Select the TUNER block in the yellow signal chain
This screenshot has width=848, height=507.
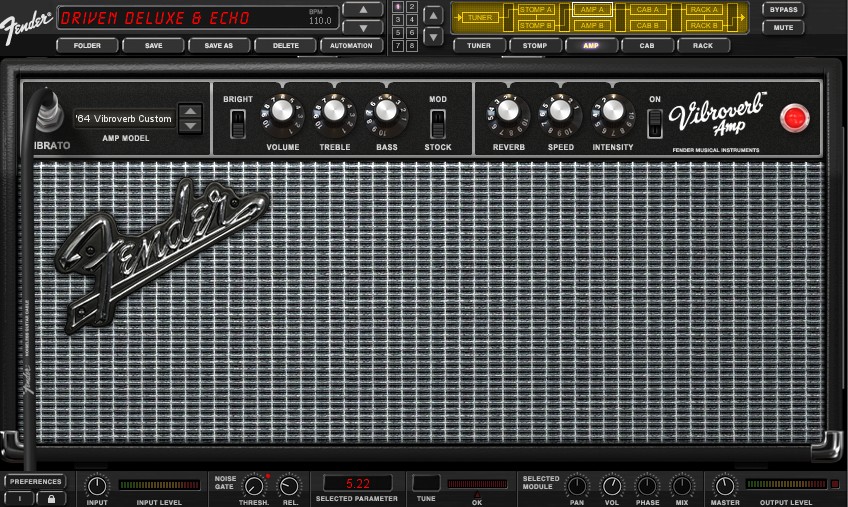480,17
